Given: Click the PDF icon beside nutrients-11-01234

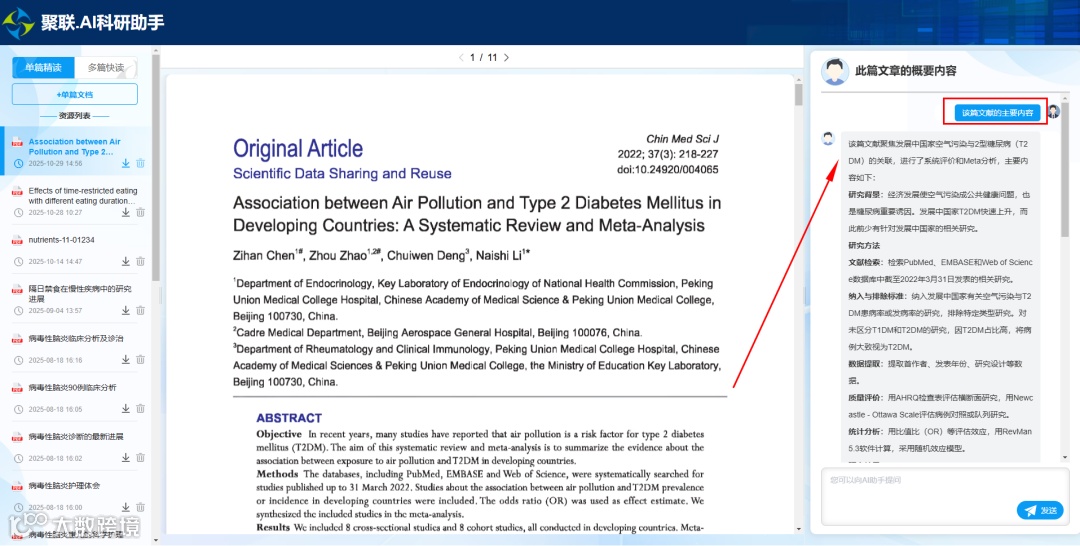Looking at the screenshot, I should pos(17,240).
